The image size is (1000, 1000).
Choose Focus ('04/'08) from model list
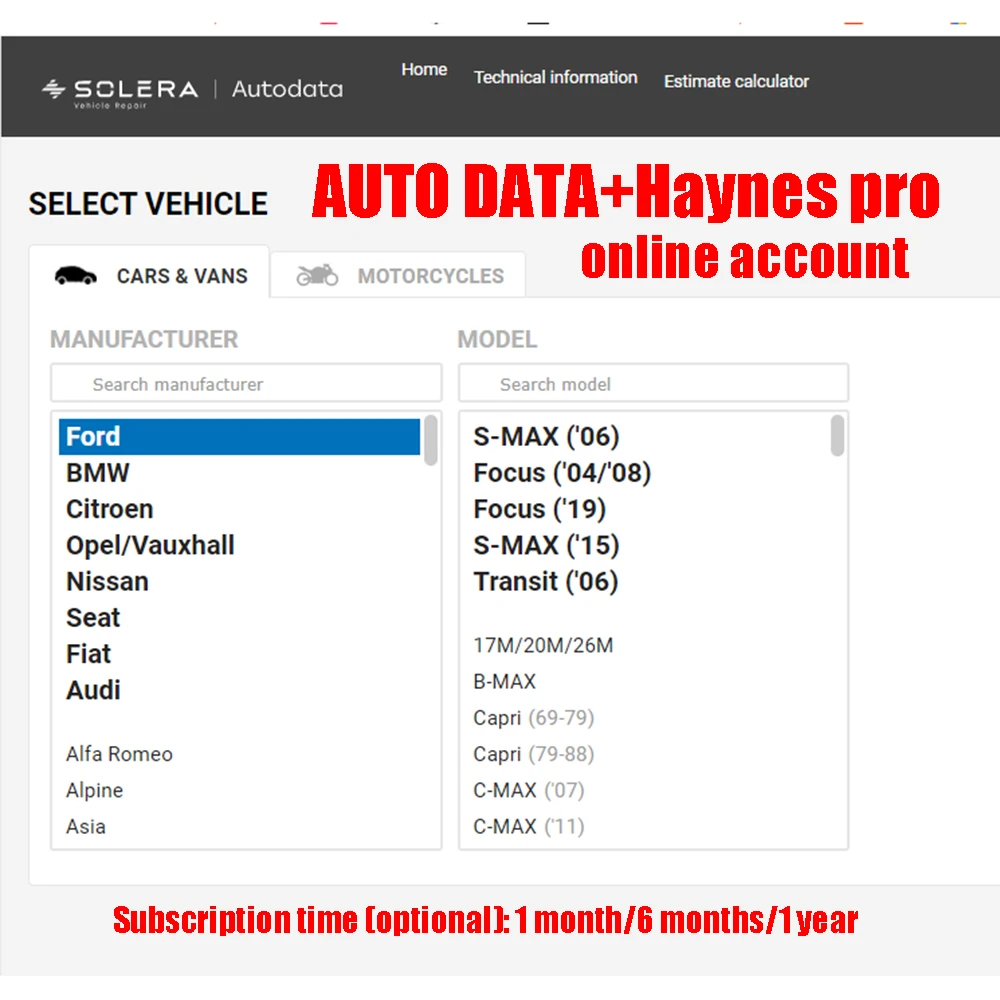(562, 472)
